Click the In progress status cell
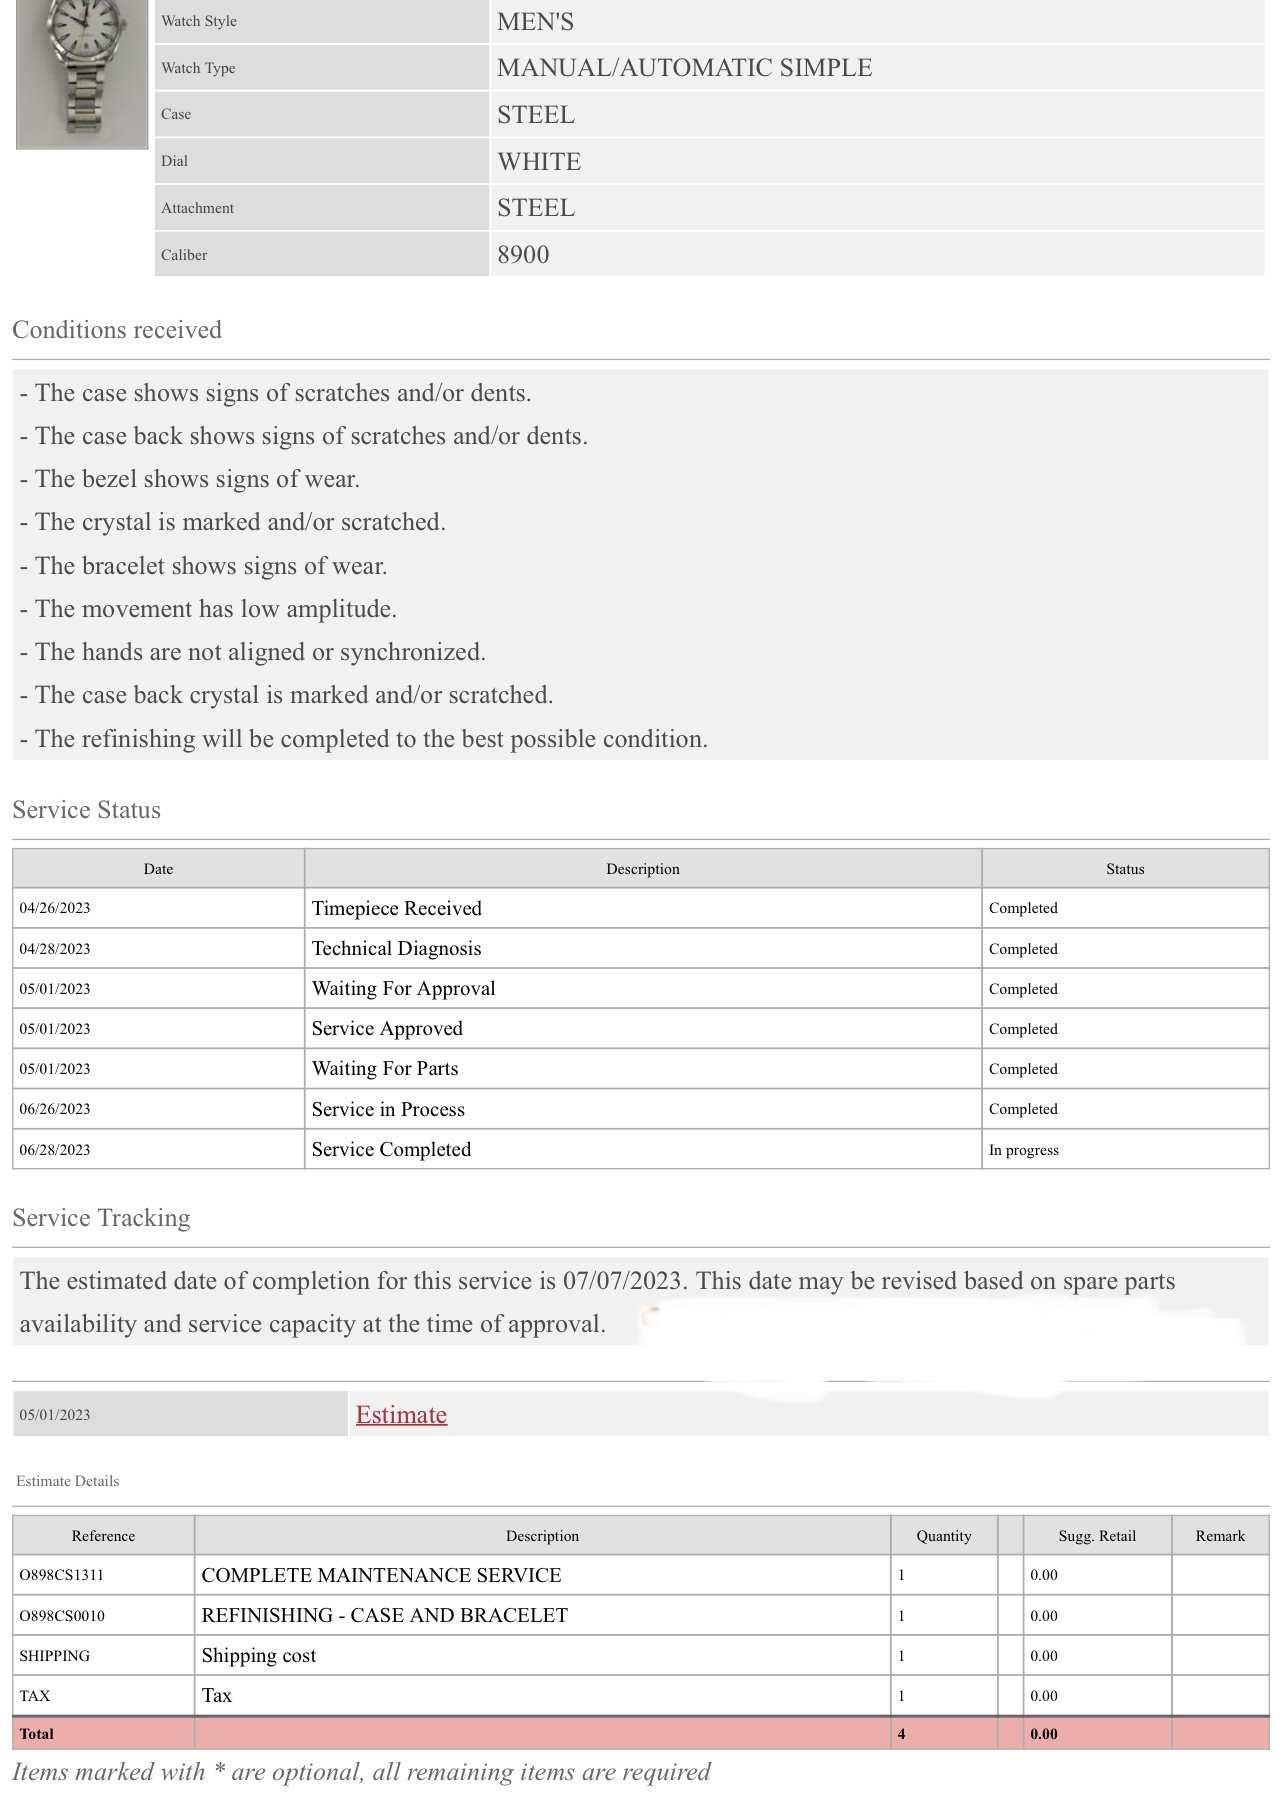The image size is (1283, 1817). pyautogui.click(x=1023, y=1150)
